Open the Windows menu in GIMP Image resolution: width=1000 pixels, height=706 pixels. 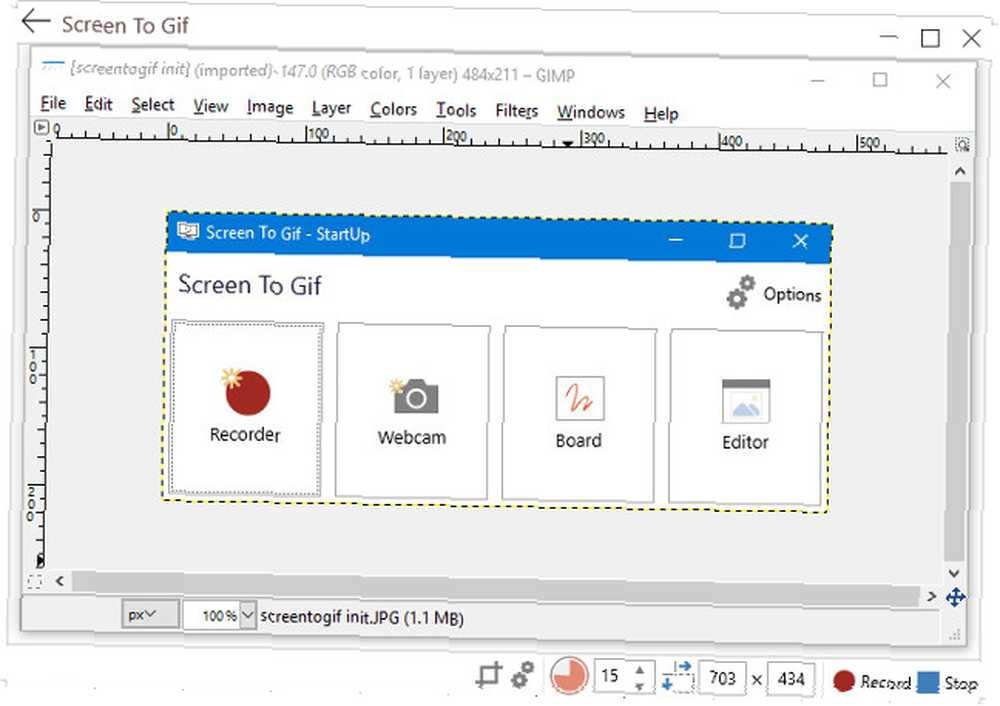[591, 112]
